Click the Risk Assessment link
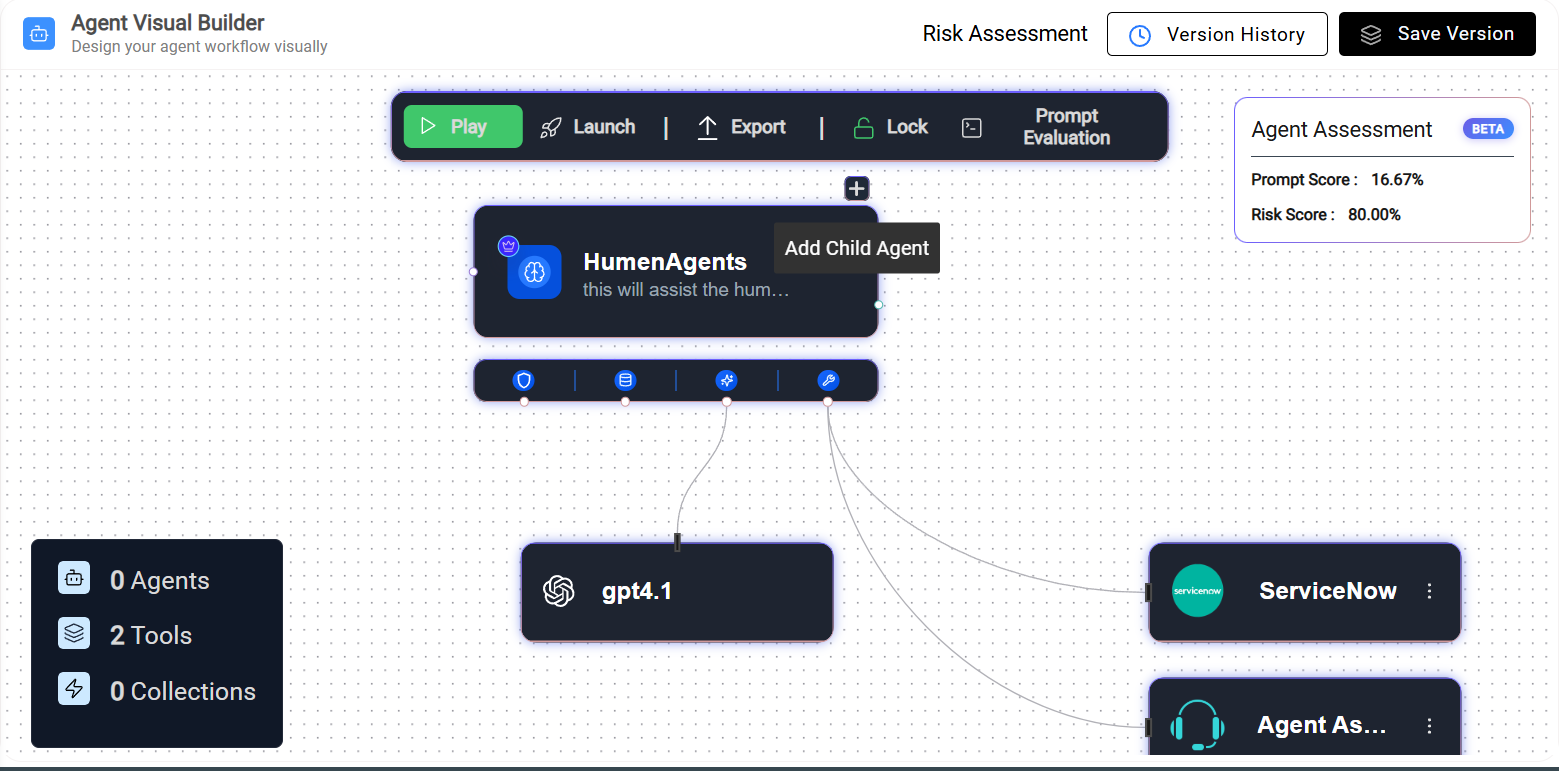1559x771 pixels. pyautogui.click(x=1005, y=34)
